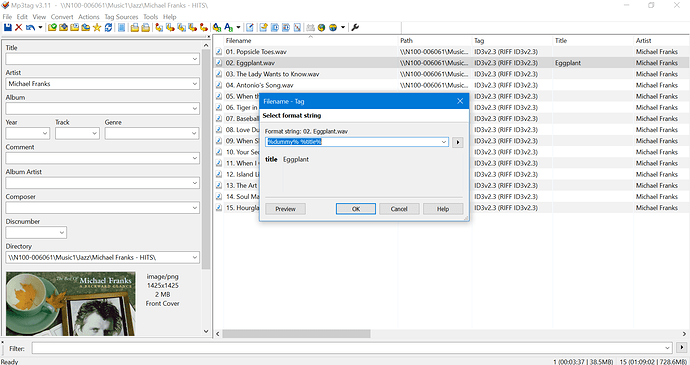This screenshot has width=690, height=365.
Task: Click the wrench Options icon
Action: [x=355, y=27]
